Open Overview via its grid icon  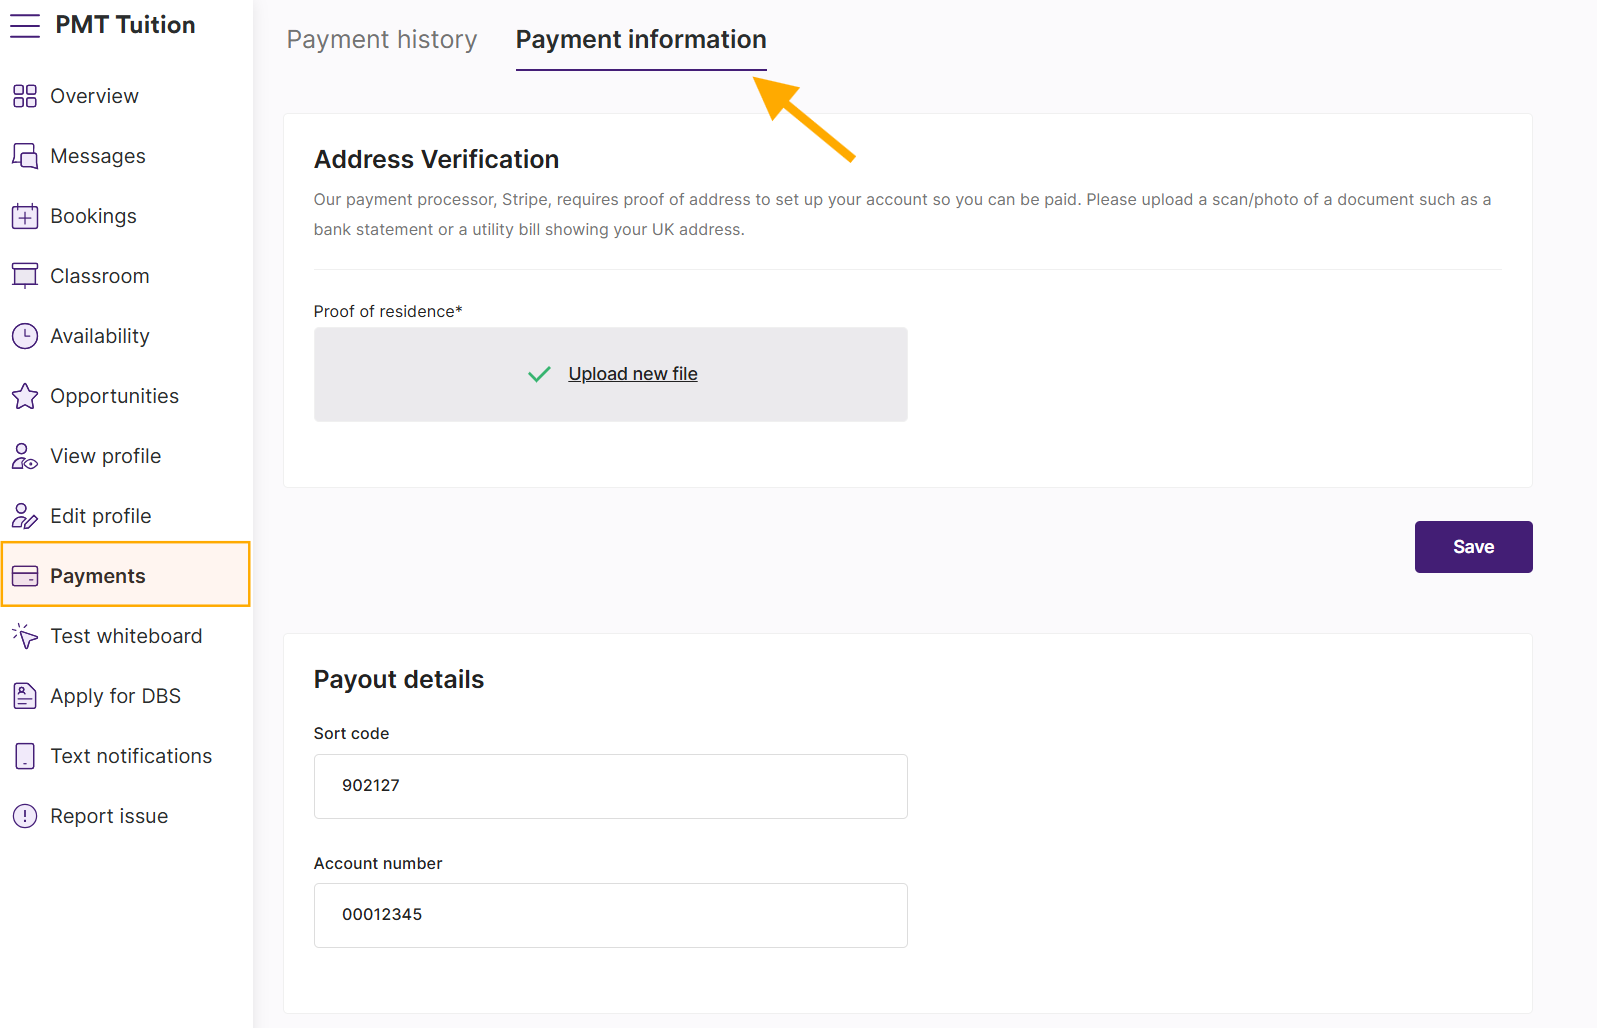coord(25,96)
